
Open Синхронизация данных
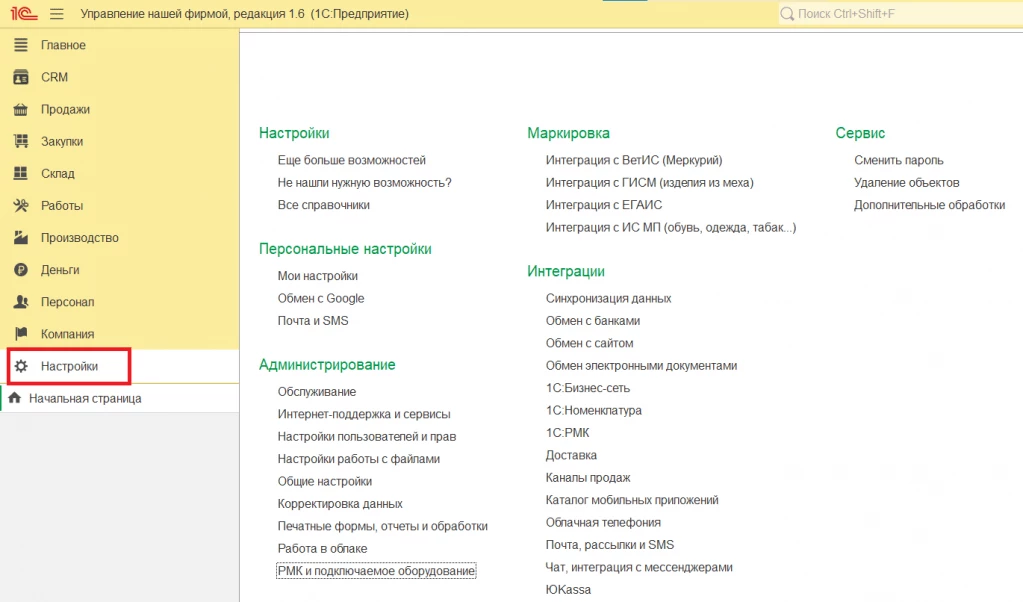tap(609, 299)
